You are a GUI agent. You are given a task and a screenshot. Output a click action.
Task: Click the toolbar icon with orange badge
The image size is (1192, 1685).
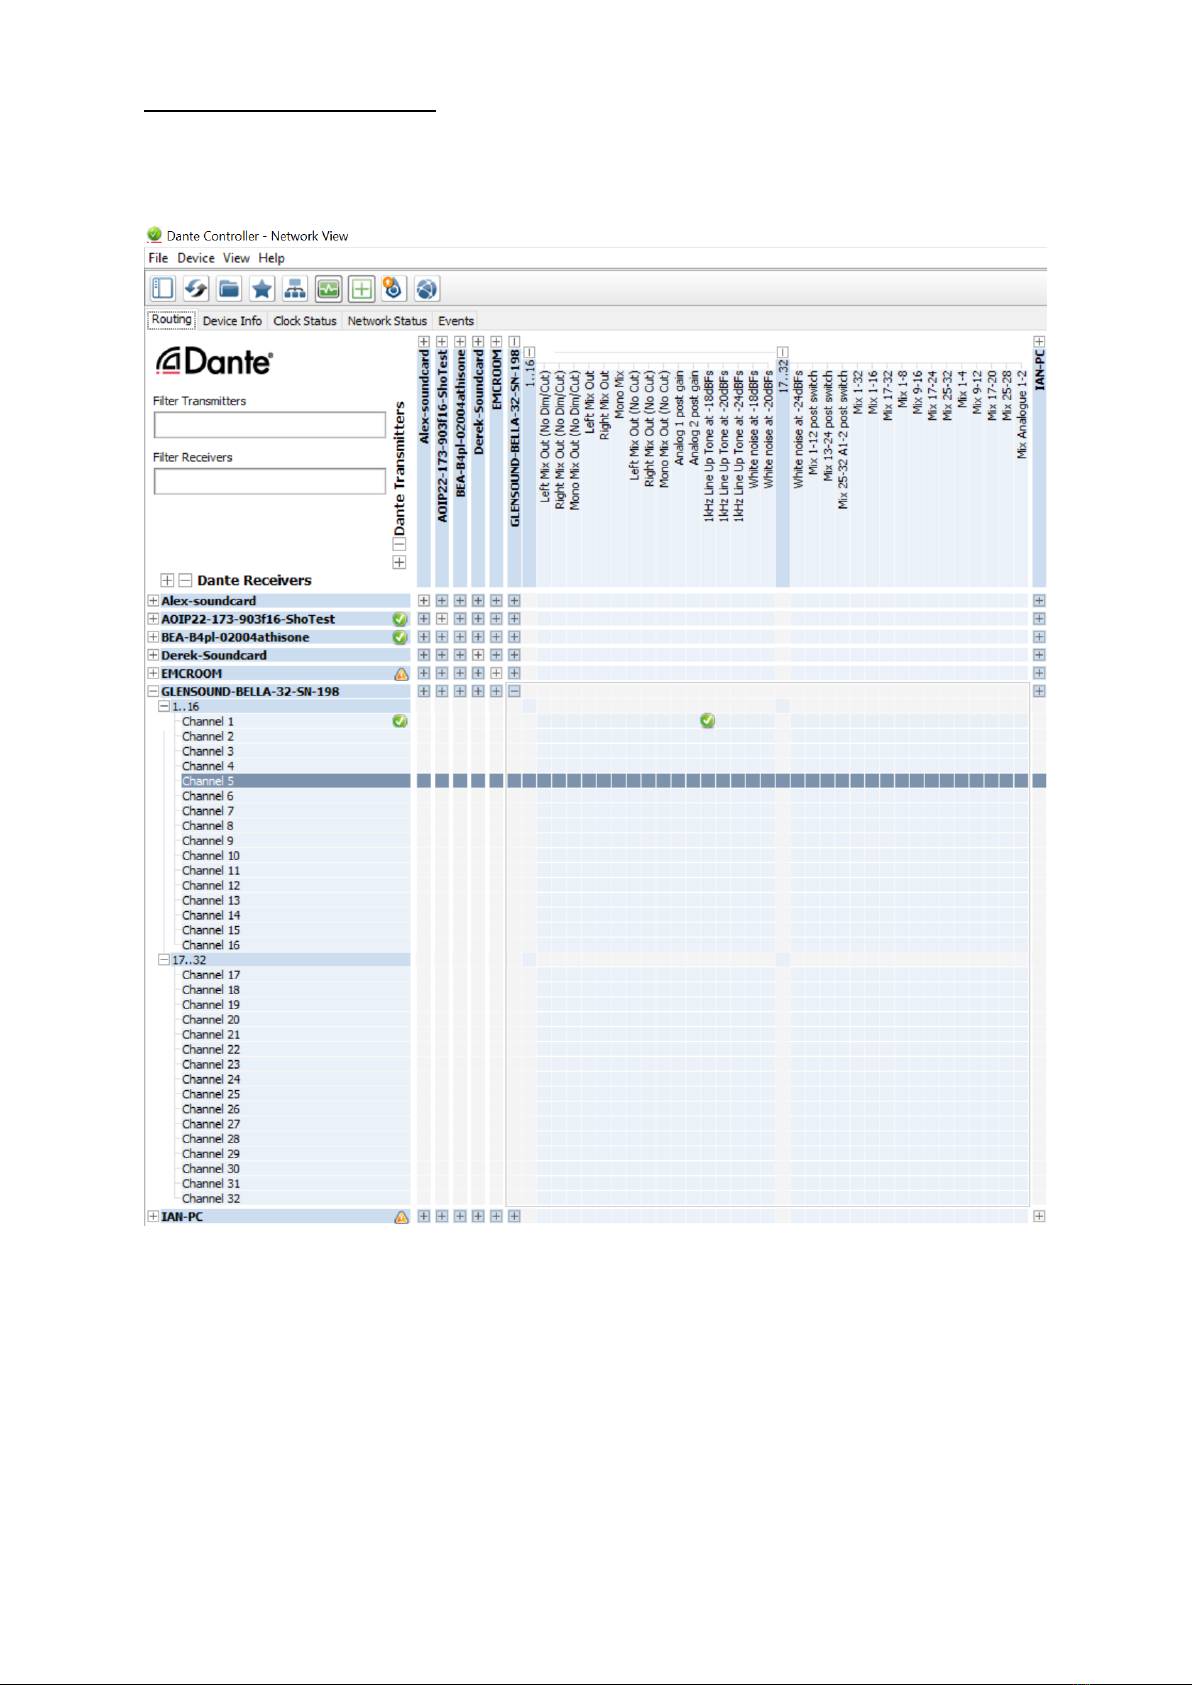pos(393,289)
